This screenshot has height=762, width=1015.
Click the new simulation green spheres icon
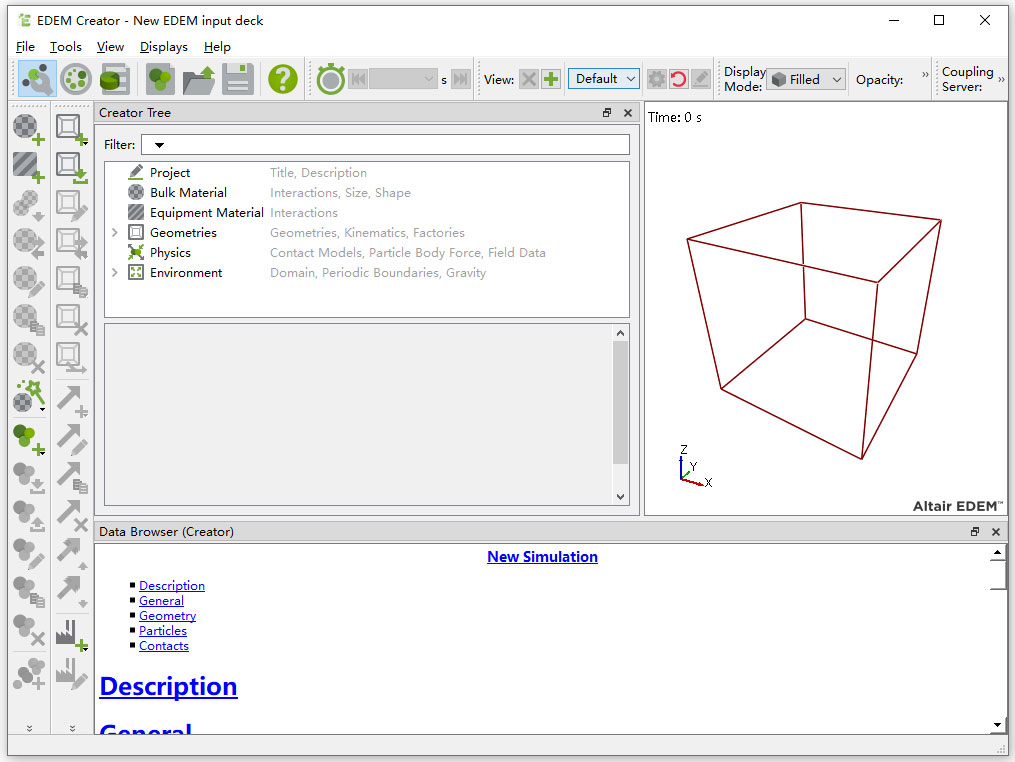160,79
